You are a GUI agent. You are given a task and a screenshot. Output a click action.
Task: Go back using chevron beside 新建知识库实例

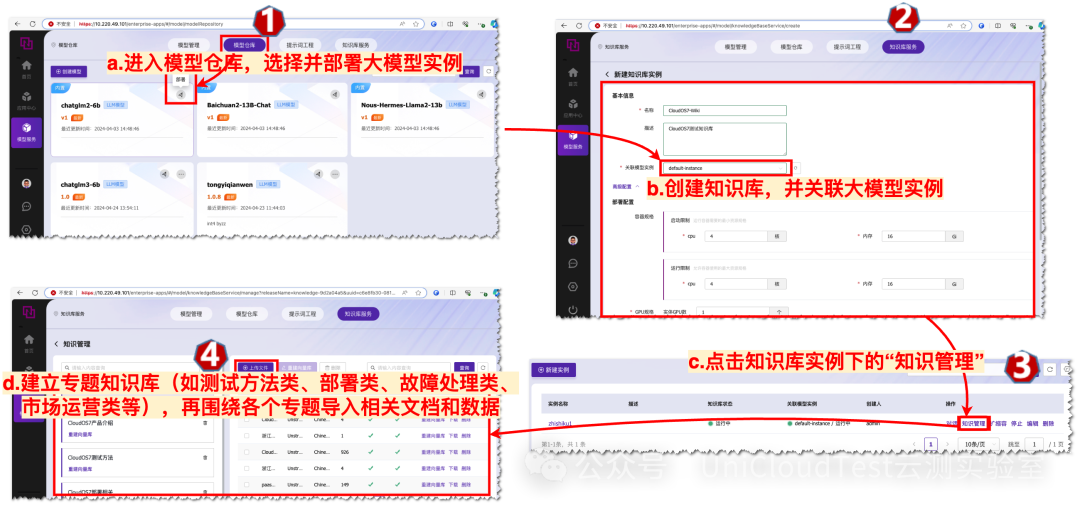(x=607, y=74)
